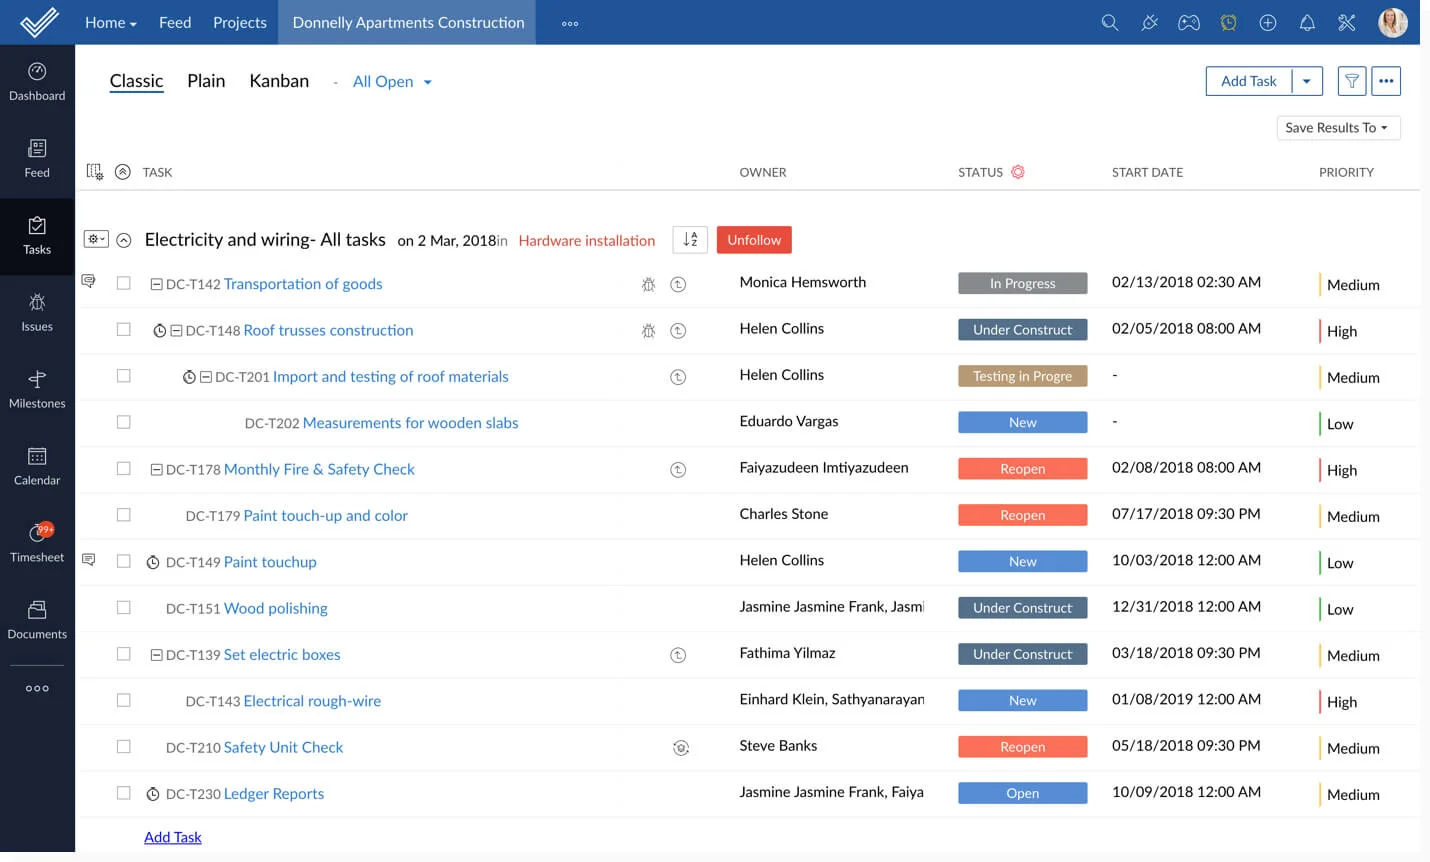Click the Reopen status badge for Safety Unit Check
1430x862 pixels.
click(x=1022, y=747)
